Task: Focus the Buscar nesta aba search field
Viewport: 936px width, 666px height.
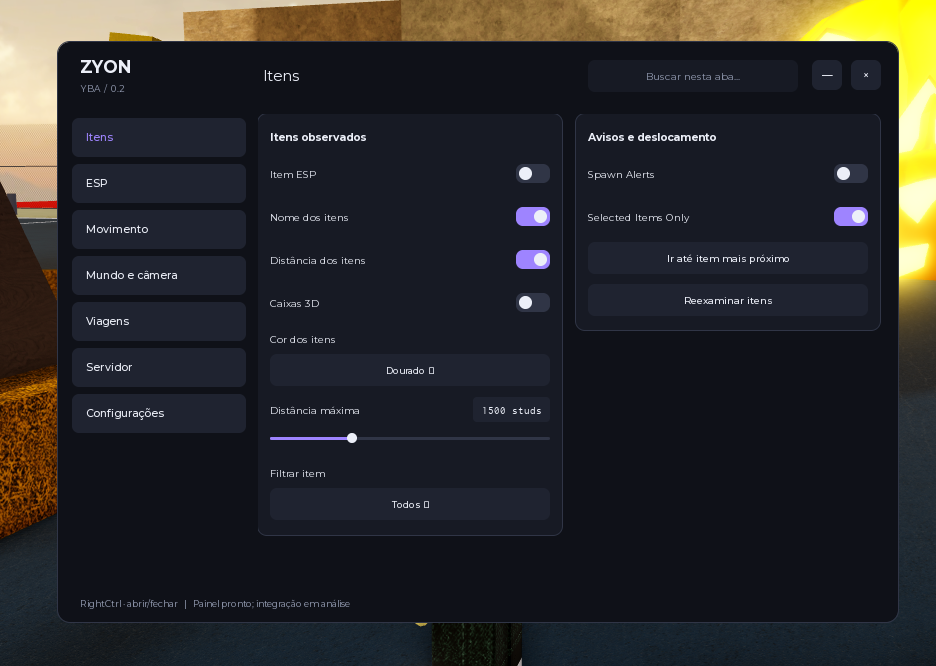Action: pos(692,76)
